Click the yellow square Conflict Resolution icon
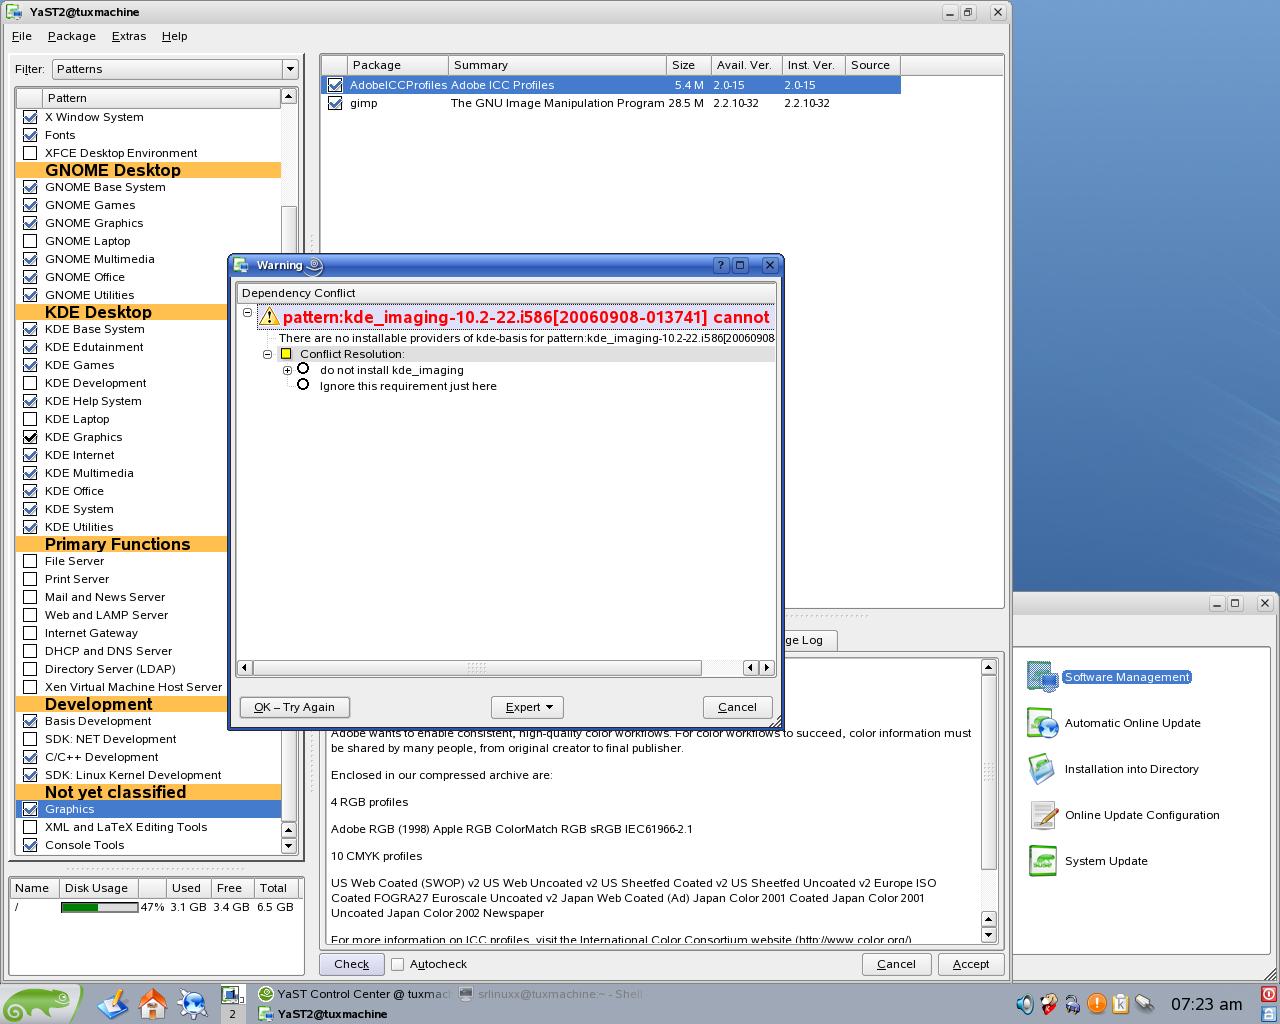This screenshot has height=1024, width=1280. point(286,354)
